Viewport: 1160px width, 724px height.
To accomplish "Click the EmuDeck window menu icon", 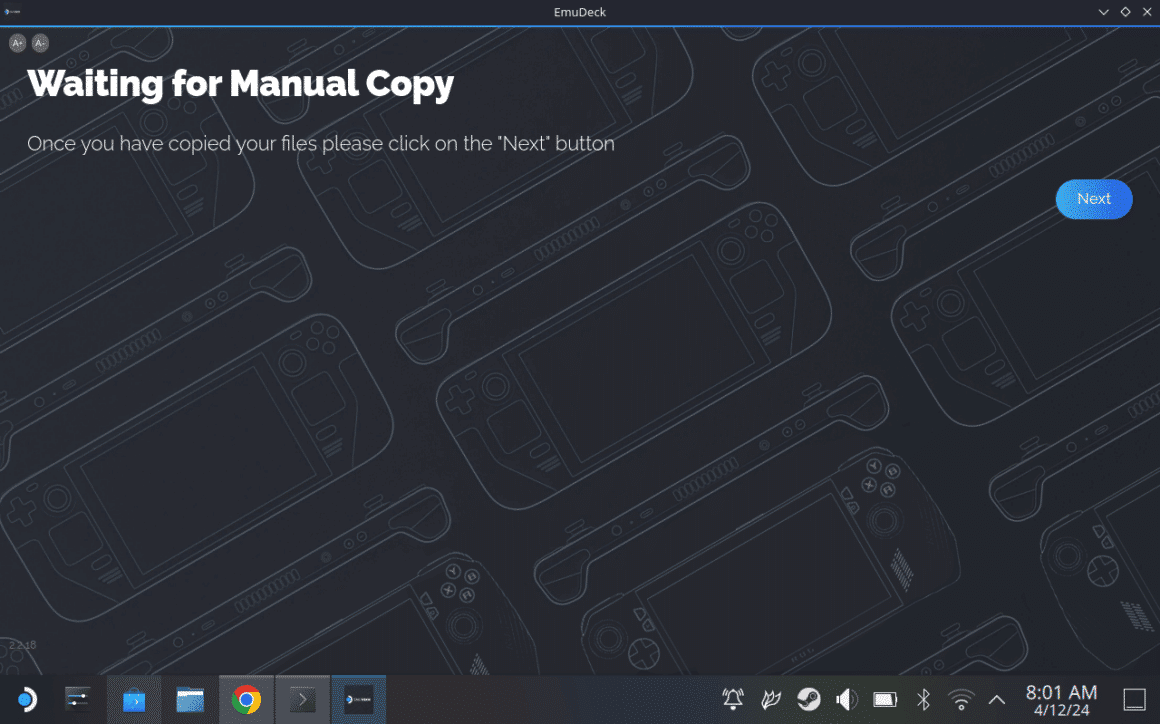I will pyautogui.click(x=12, y=12).
